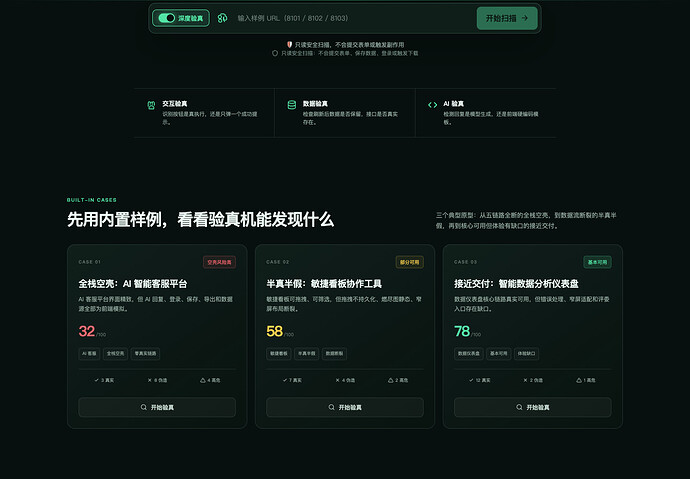The height and width of the screenshot is (479, 690).
Task: Toggle the 深度验真 switch
Action: pyautogui.click(x=167, y=18)
